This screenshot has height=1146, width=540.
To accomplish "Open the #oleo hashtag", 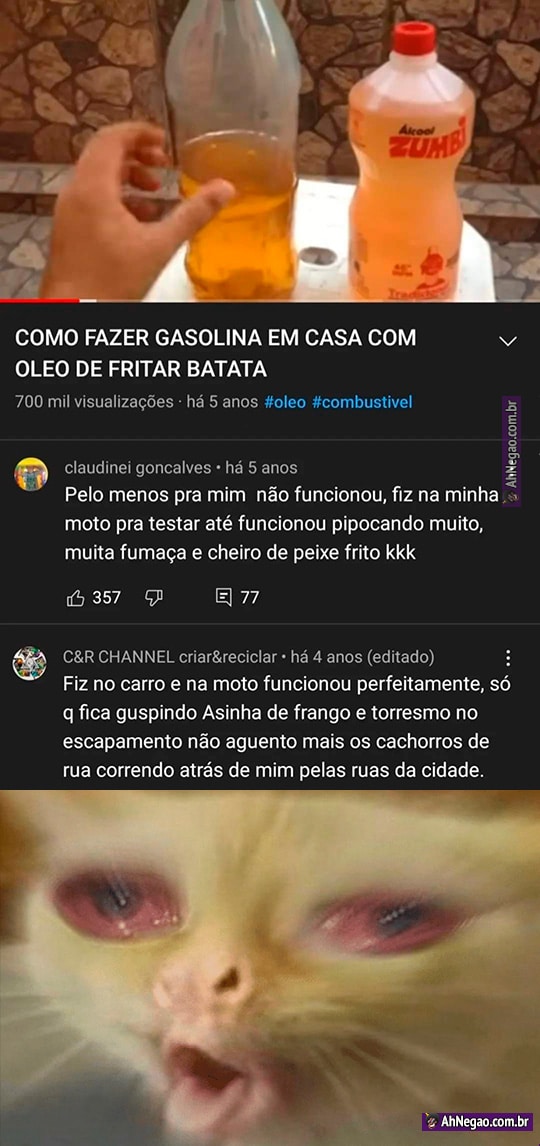I will pos(284,402).
